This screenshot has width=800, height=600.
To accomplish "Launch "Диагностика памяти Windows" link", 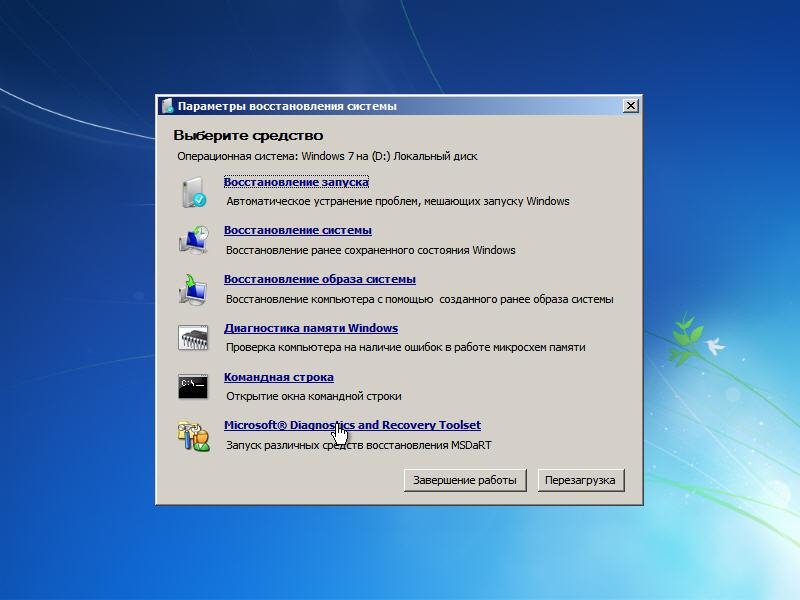I will tap(310, 328).
